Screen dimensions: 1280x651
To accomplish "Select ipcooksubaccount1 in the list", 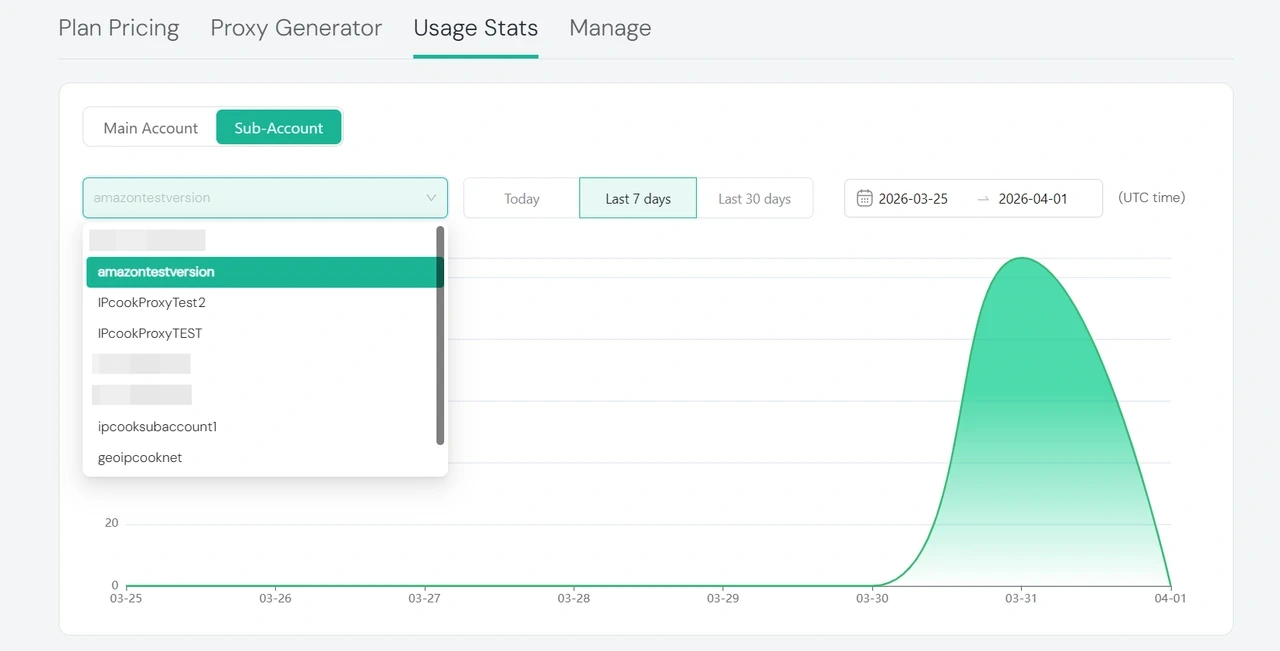I will [x=157, y=426].
